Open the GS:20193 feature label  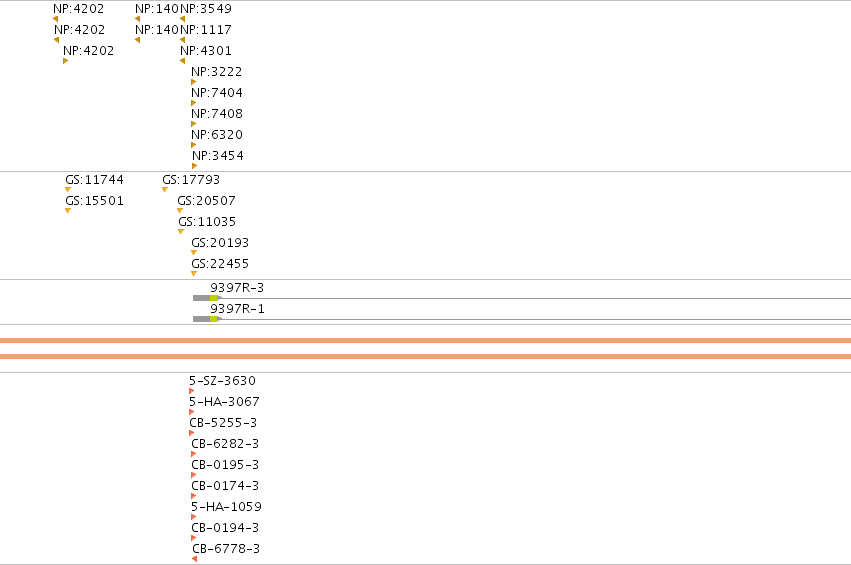click(220, 243)
